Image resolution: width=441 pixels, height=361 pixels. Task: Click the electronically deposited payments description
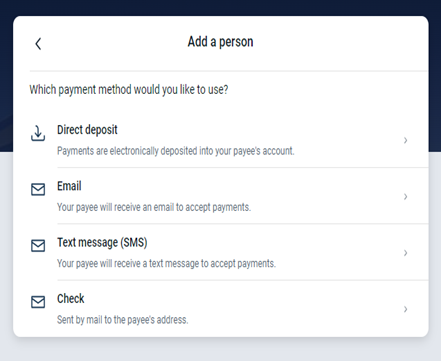[176, 151]
